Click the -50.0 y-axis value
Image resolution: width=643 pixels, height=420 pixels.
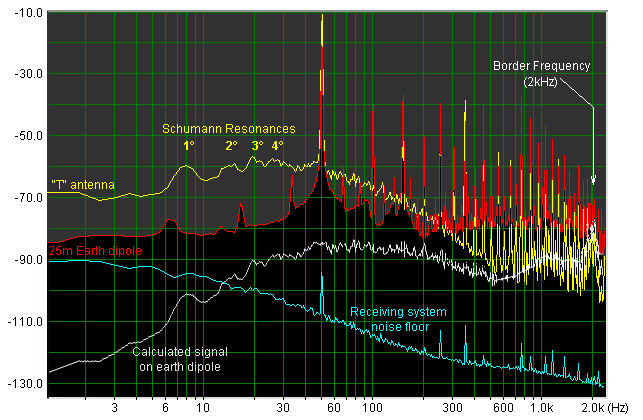pyautogui.click(x=28, y=136)
